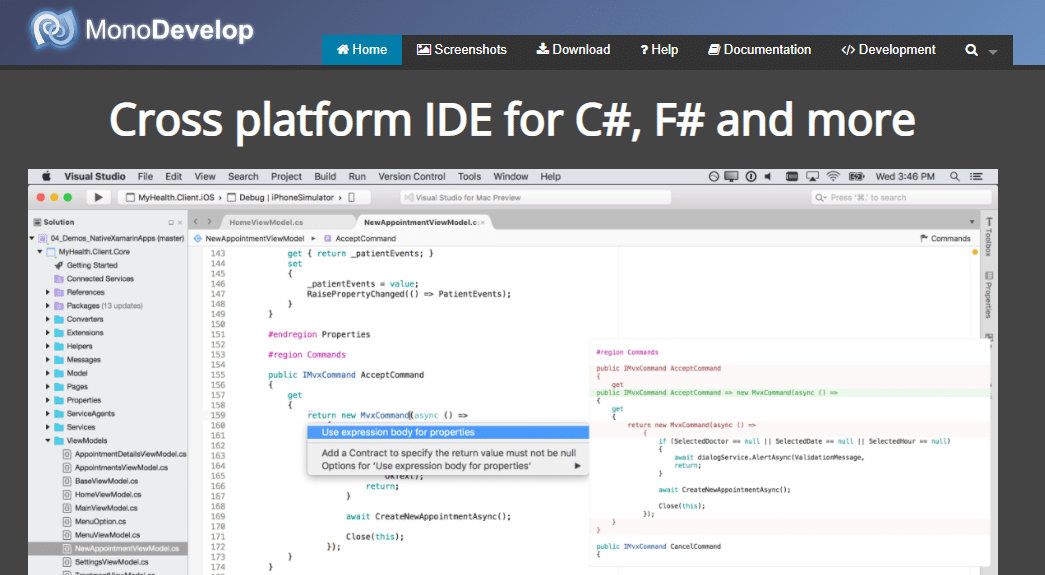Screen dimensions: 1045x575
Task: Expand the Converters folder
Action: [48, 319]
